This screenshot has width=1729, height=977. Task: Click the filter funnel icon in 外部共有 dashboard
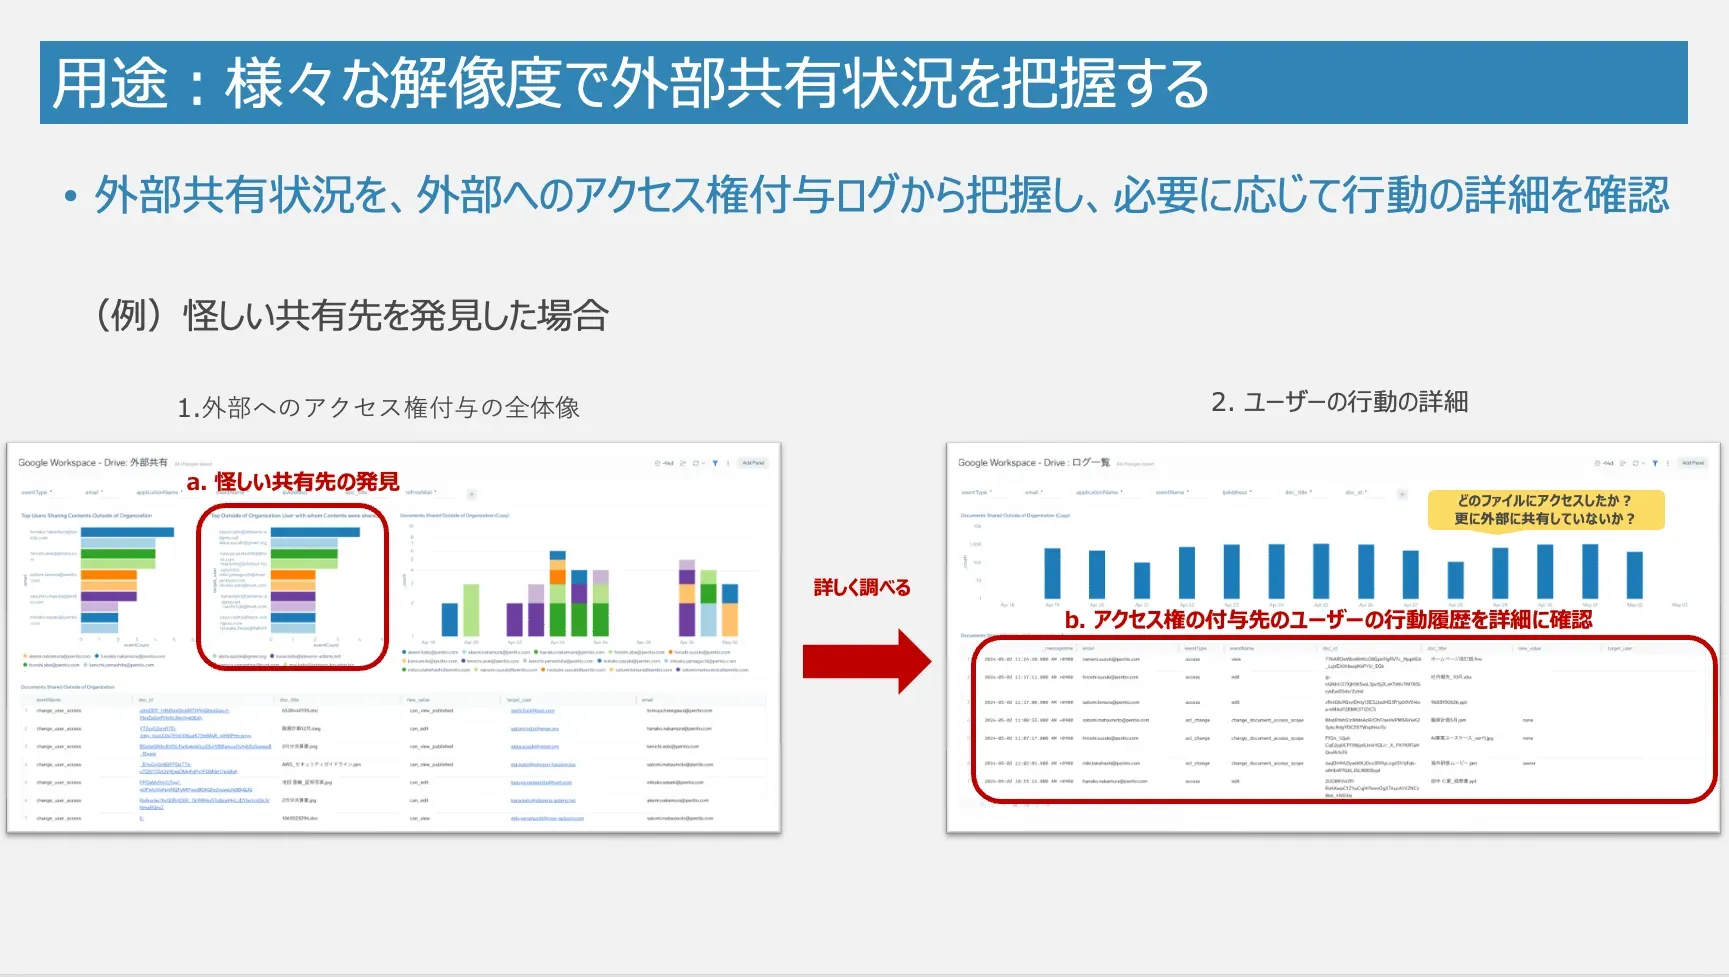pyautogui.click(x=715, y=463)
